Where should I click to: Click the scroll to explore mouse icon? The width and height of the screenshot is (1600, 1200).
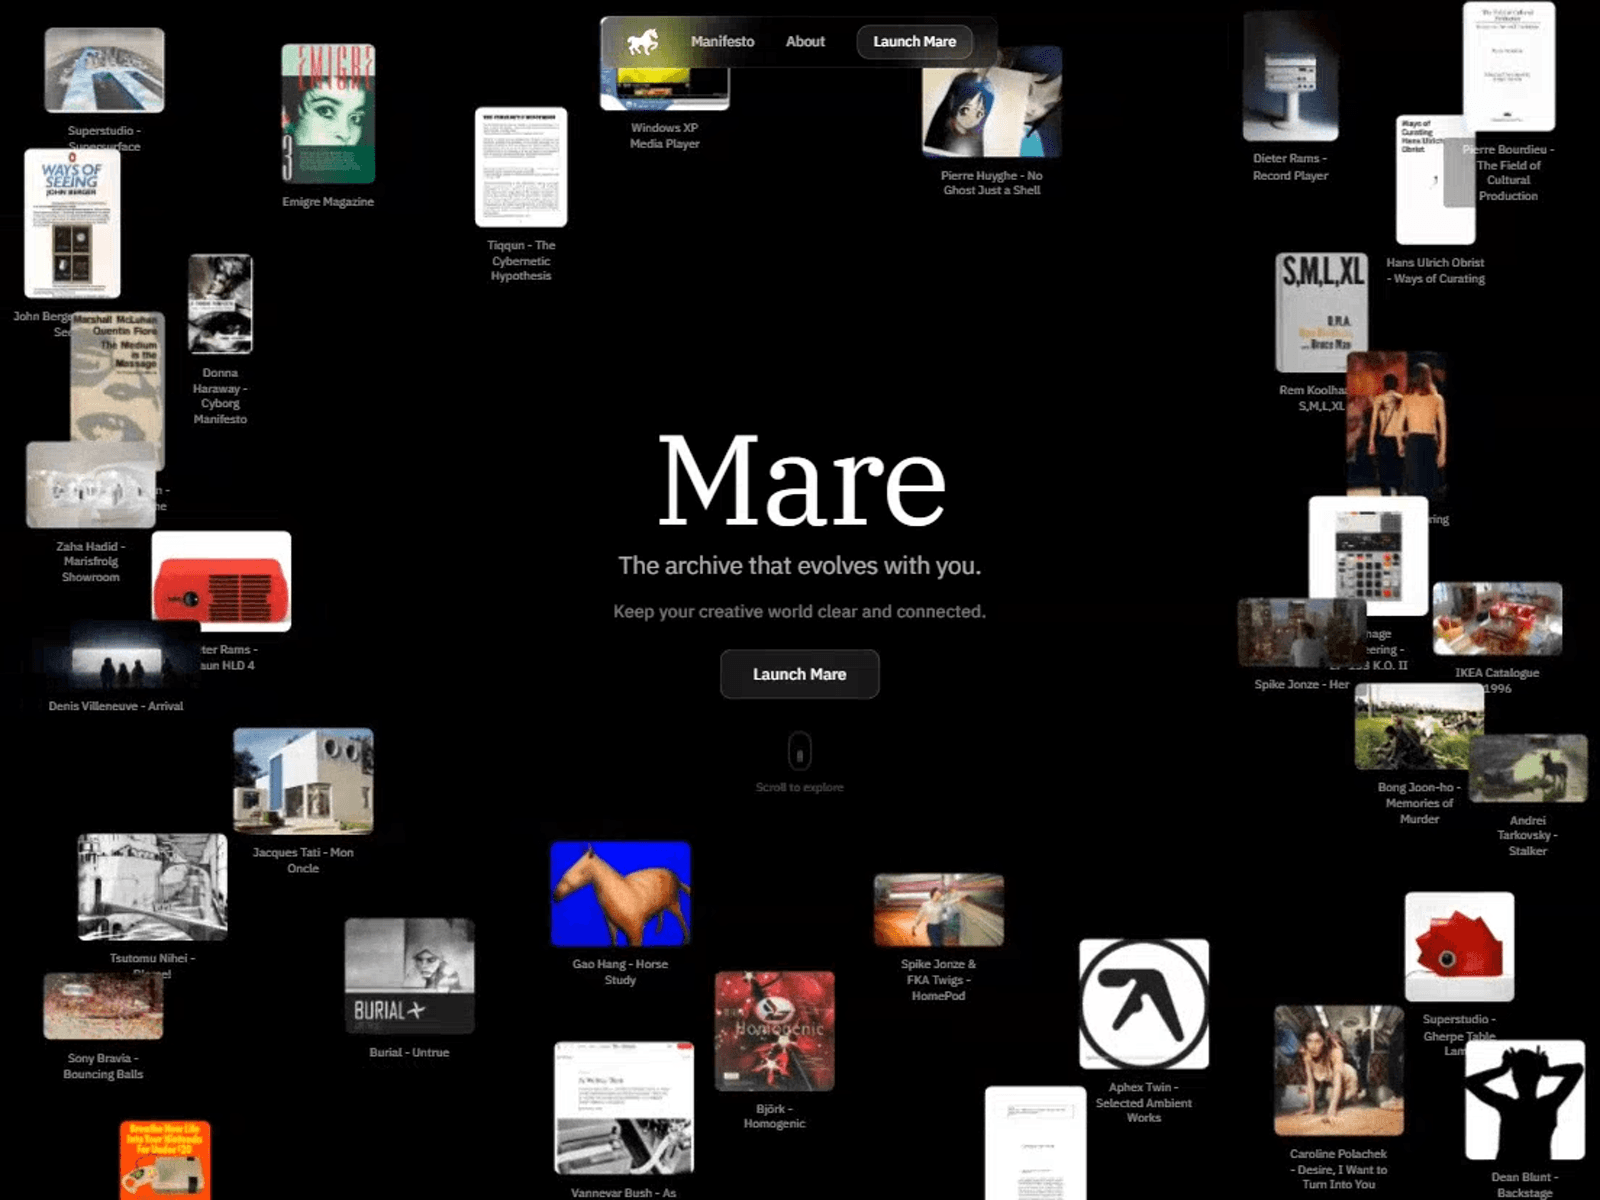[x=800, y=751]
